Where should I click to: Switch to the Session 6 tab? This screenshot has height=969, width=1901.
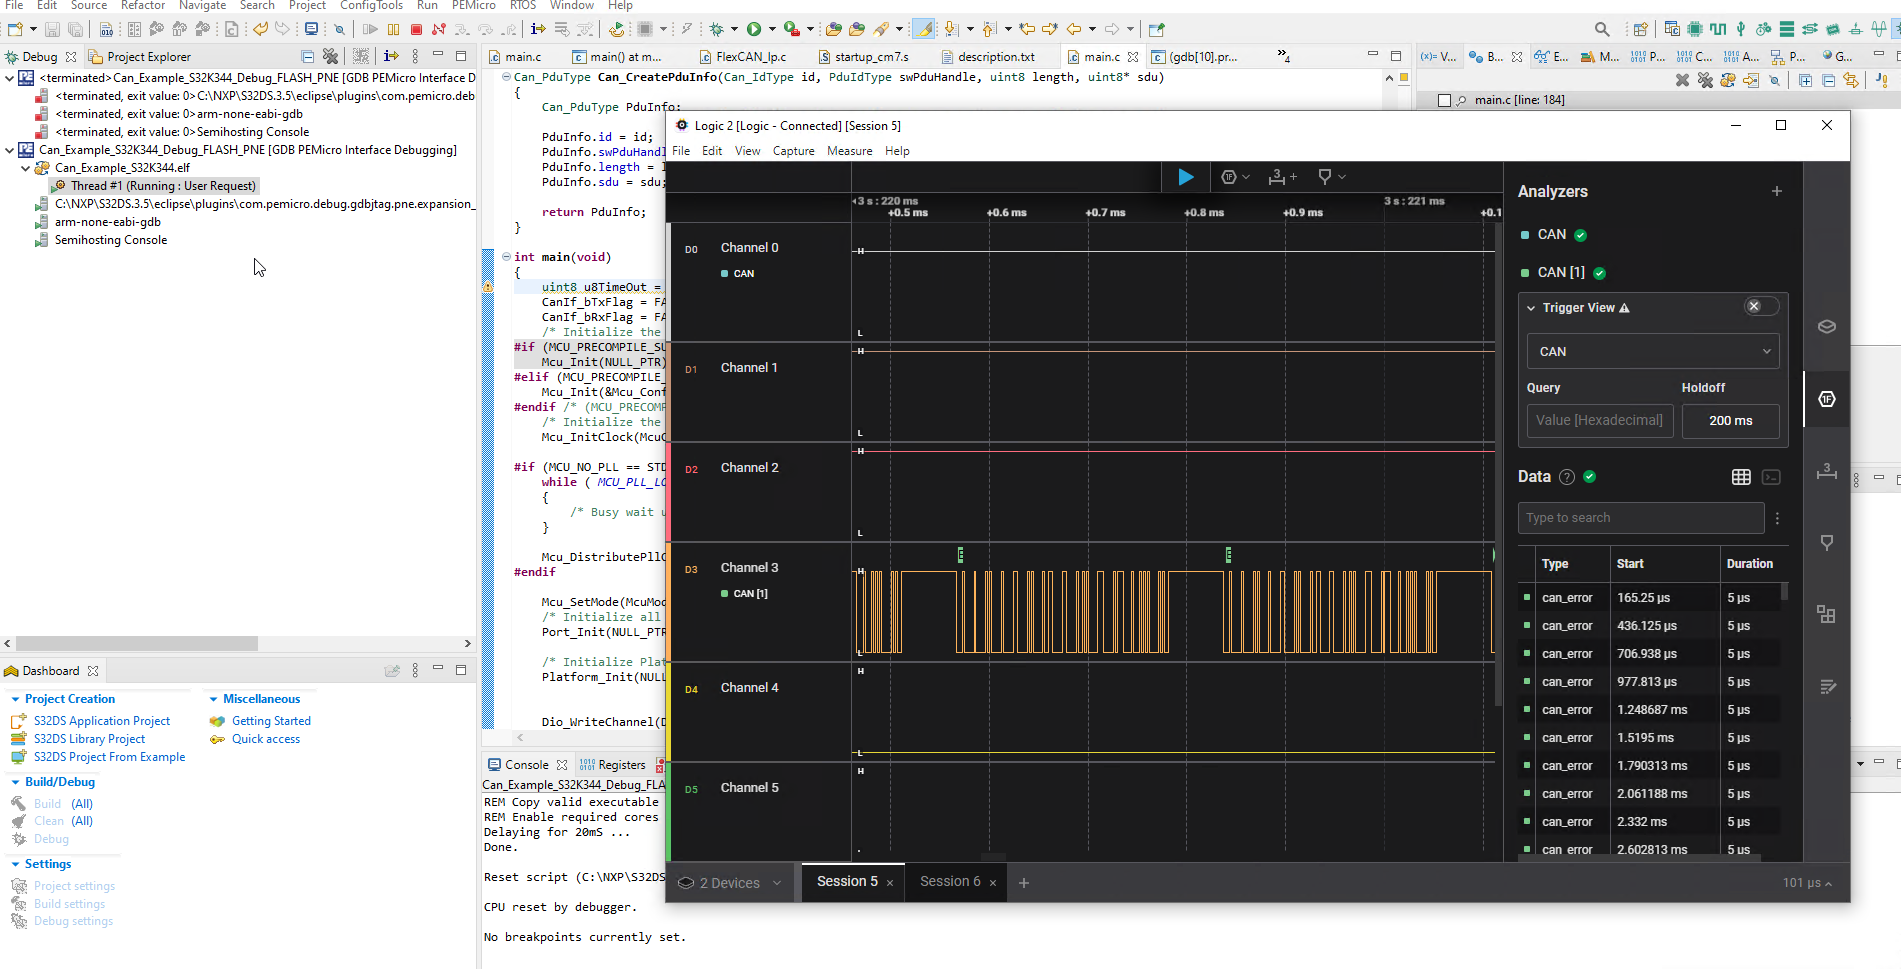[949, 882]
